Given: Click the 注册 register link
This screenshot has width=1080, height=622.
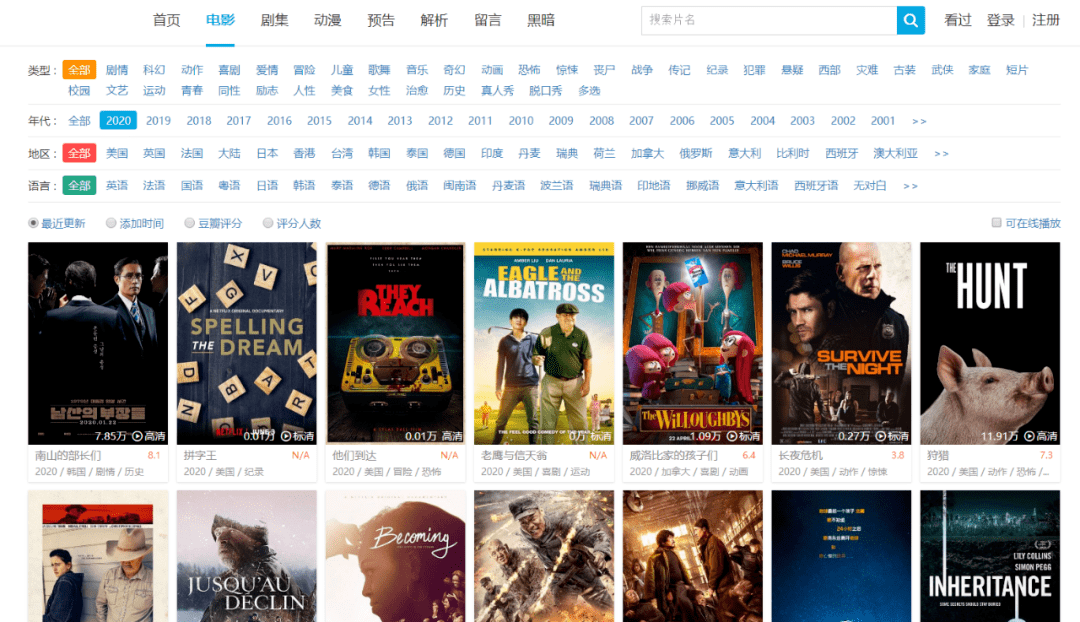Looking at the screenshot, I should [x=1046, y=21].
